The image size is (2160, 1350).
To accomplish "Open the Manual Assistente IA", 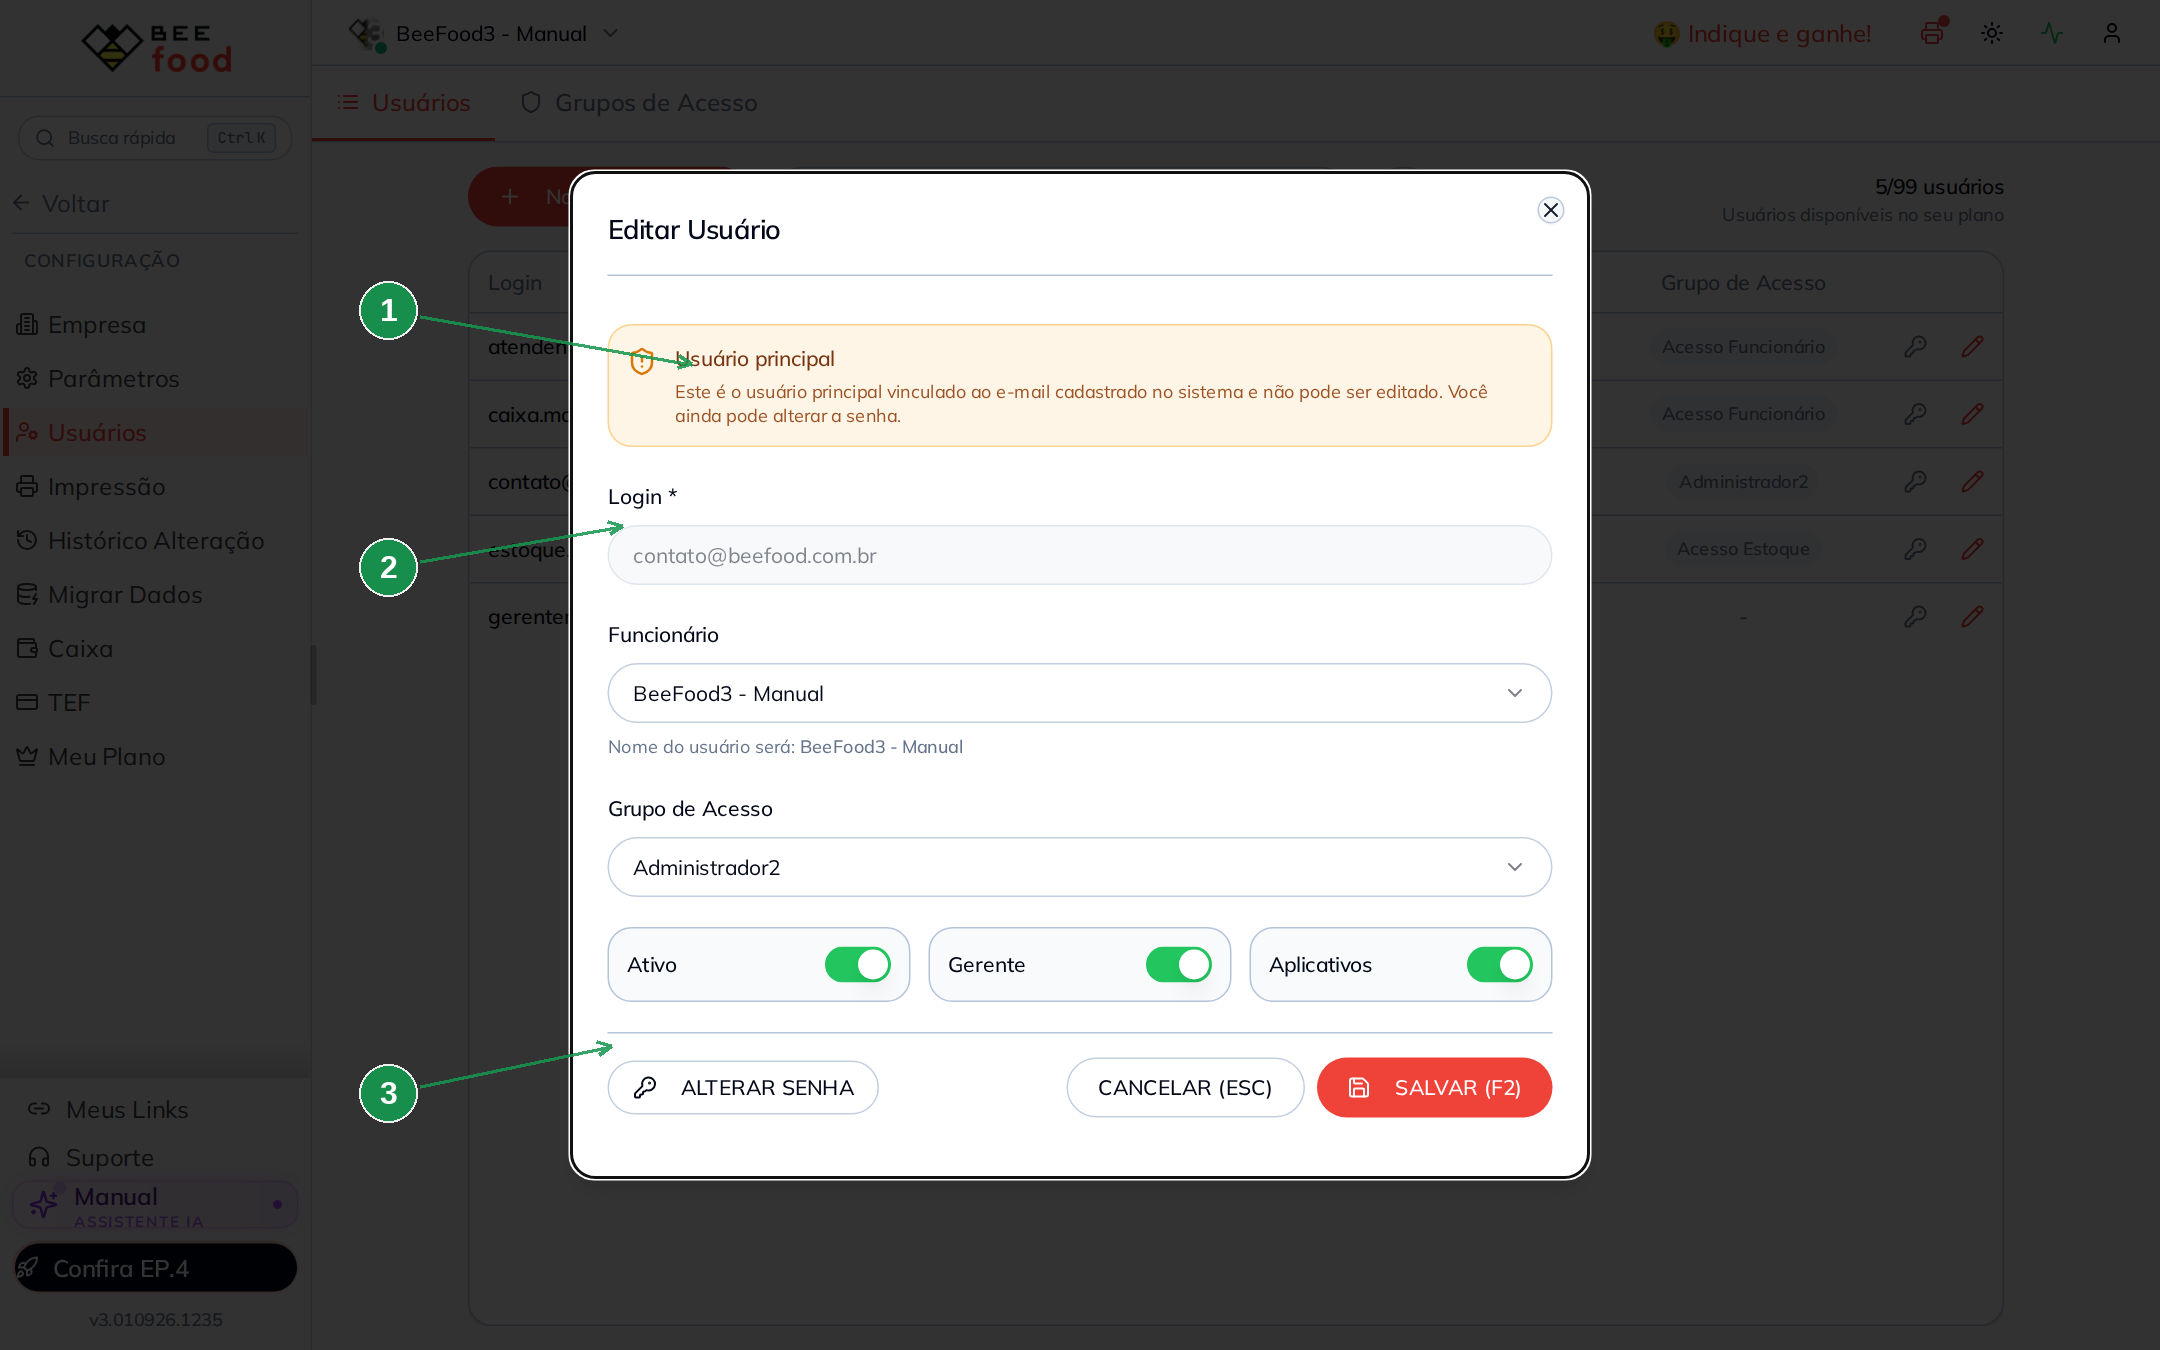I will click(x=155, y=1205).
